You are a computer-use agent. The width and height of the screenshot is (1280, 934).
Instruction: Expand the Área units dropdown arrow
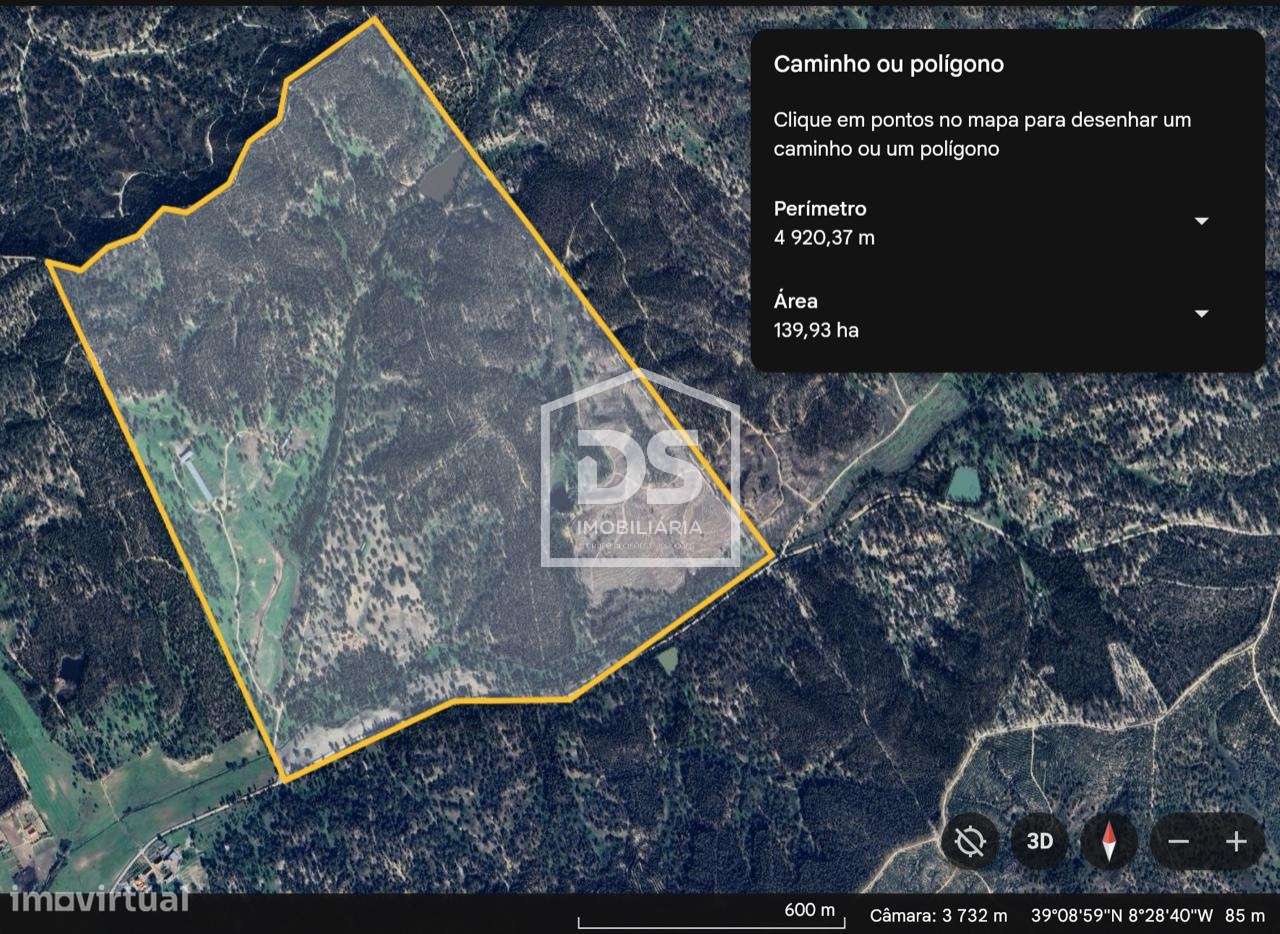tap(1202, 314)
